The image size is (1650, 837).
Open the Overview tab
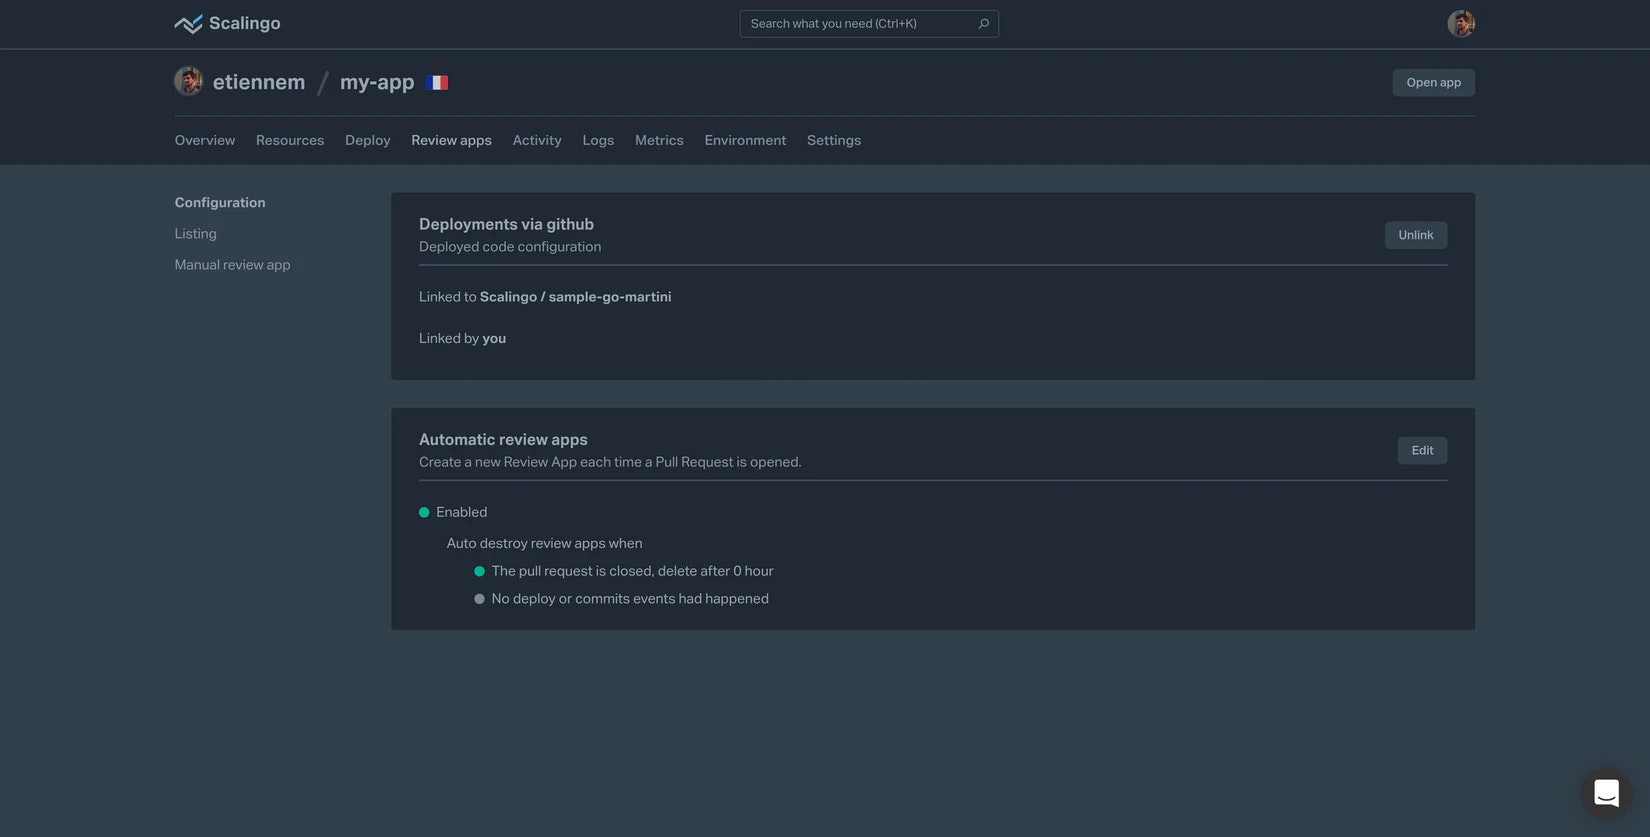pos(205,140)
